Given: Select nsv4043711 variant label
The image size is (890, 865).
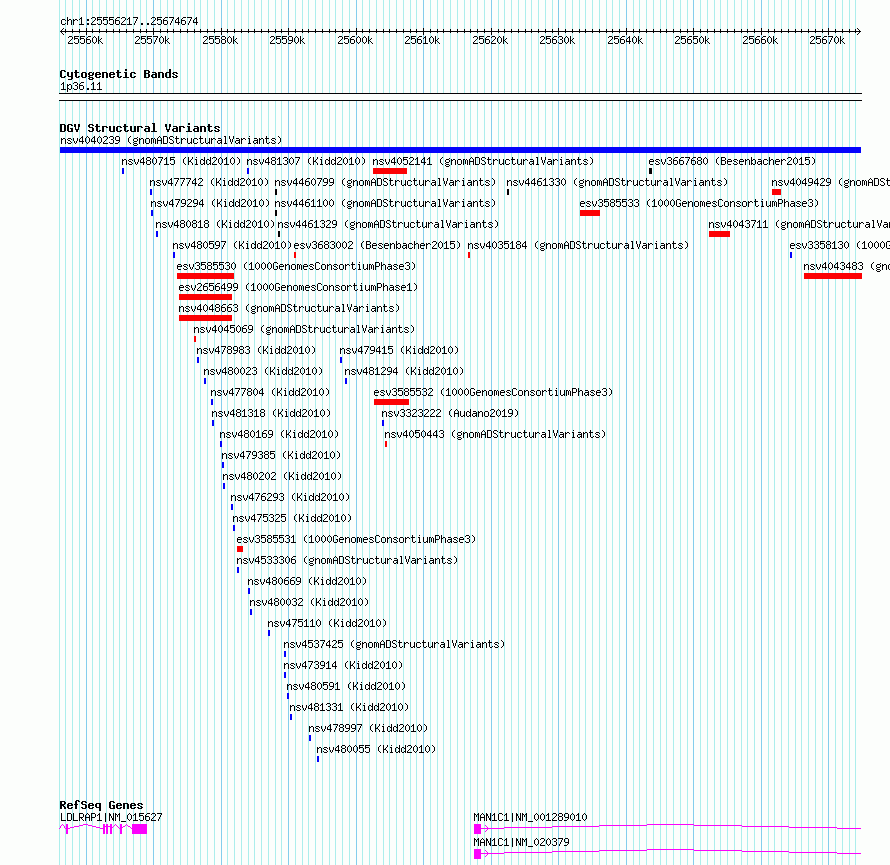Looking at the screenshot, I should (x=799, y=224).
